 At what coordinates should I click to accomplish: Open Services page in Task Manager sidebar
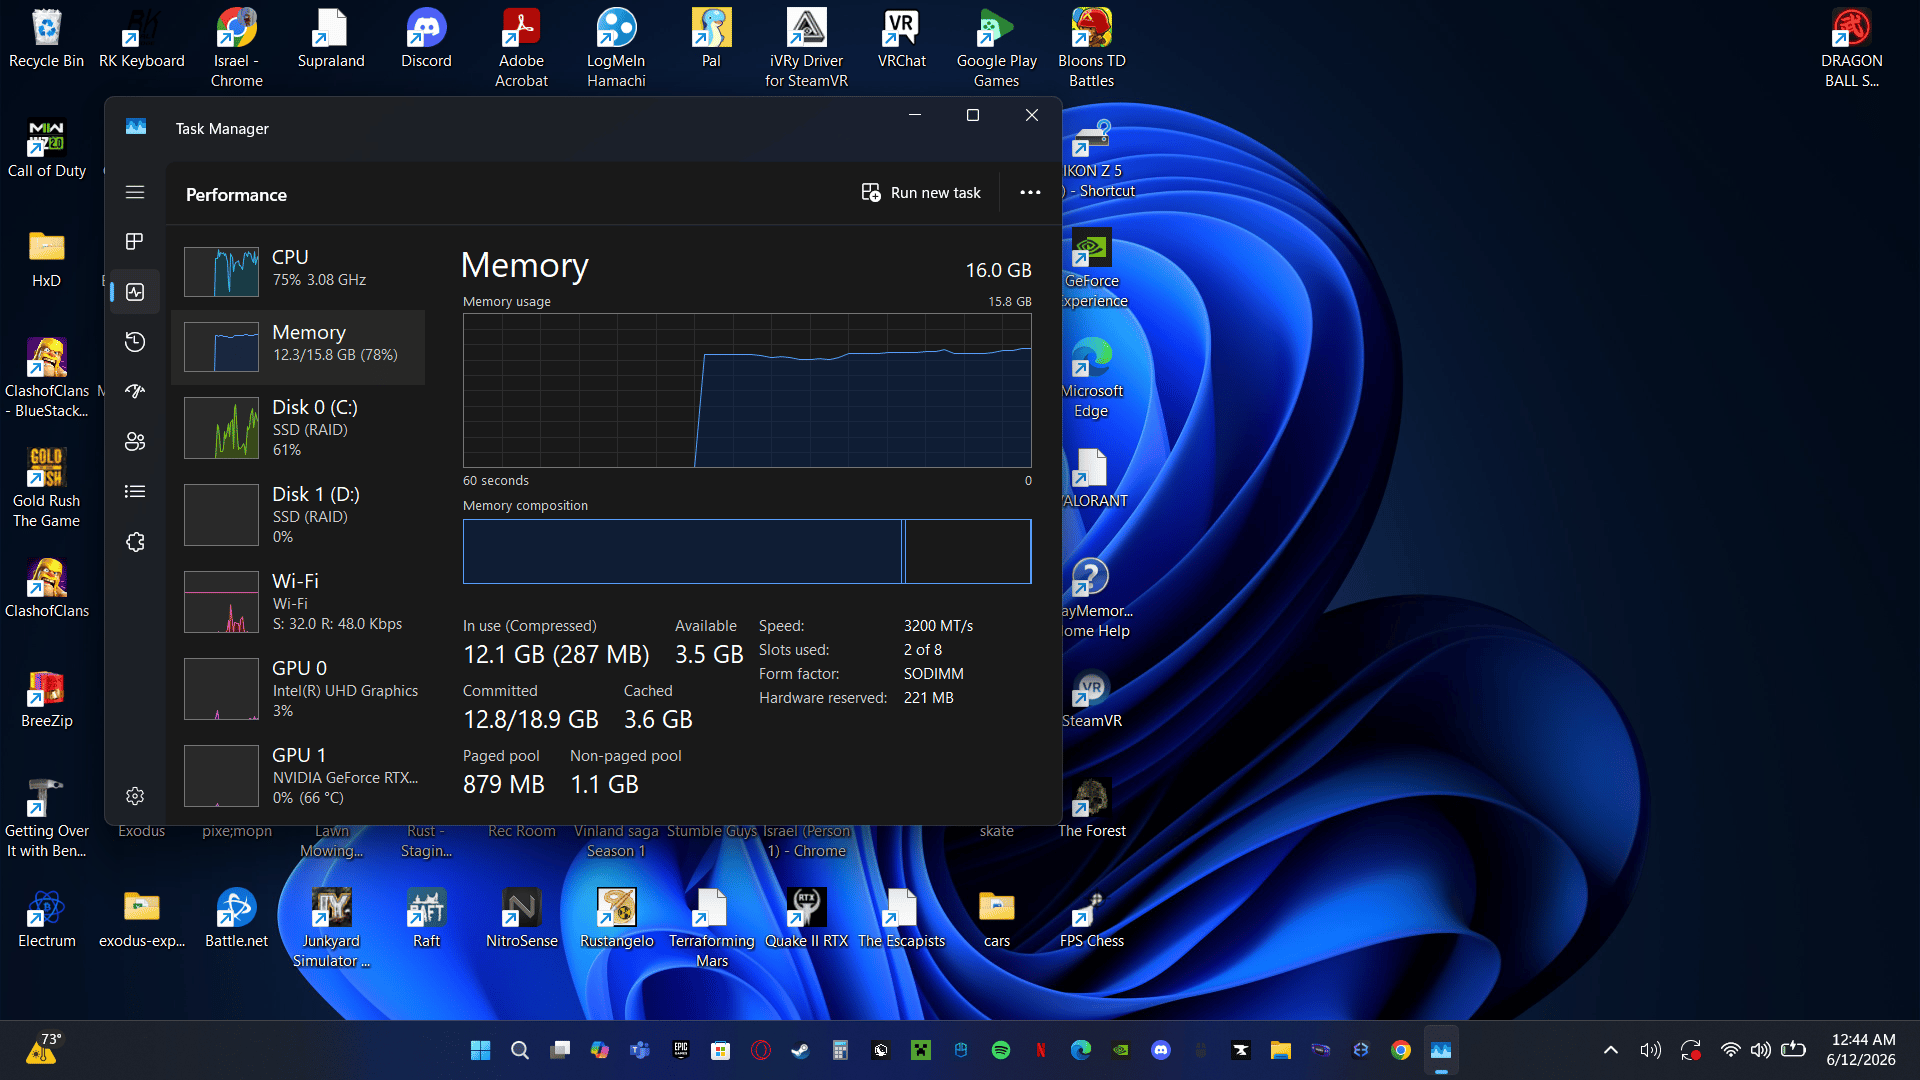pos(135,542)
